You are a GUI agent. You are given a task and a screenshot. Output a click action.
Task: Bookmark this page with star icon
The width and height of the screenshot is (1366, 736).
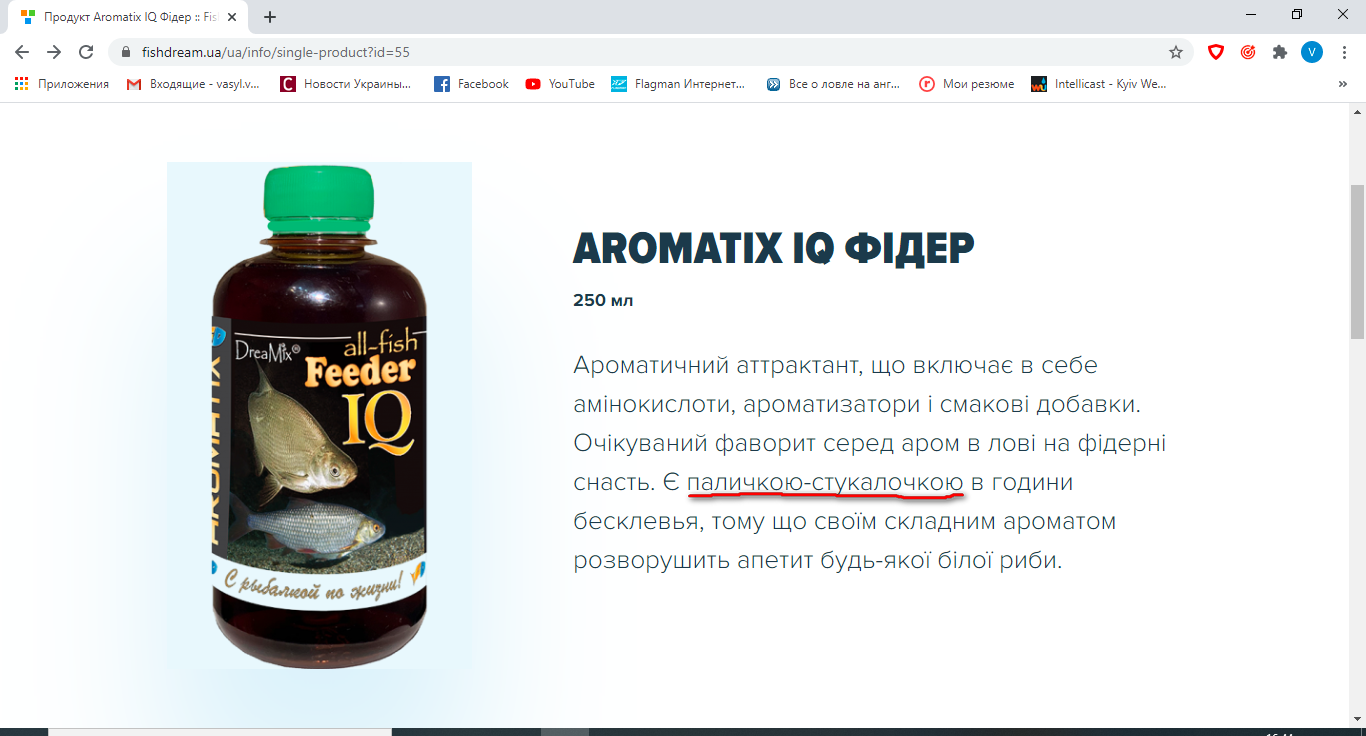coord(1176,52)
